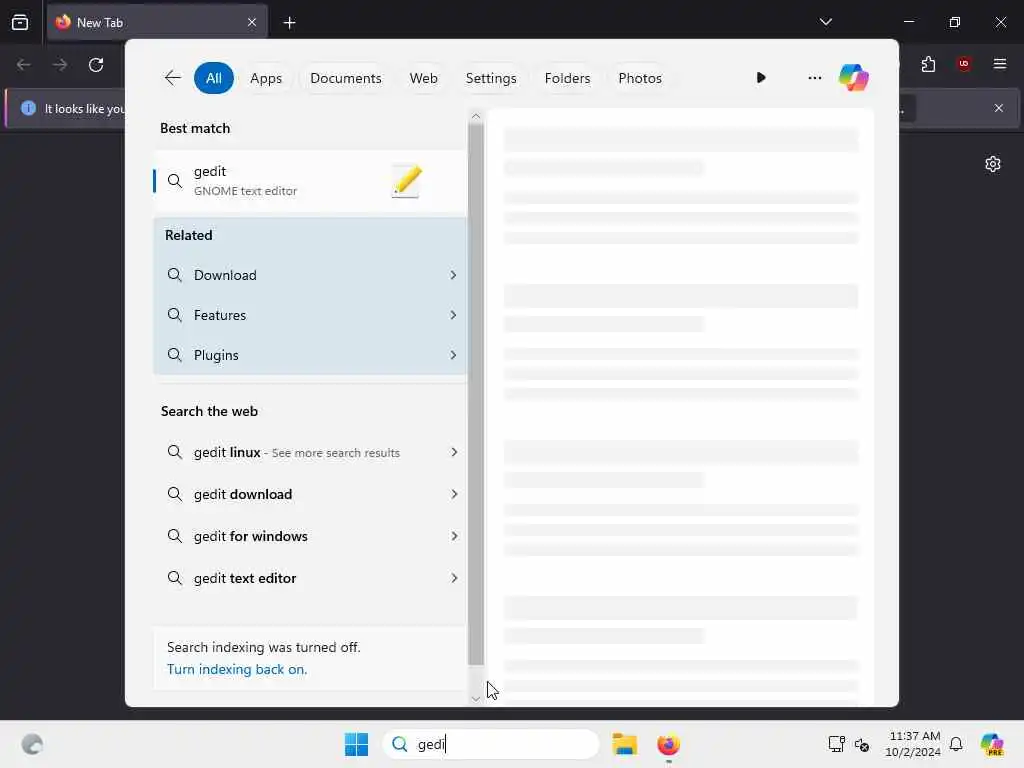The width and height of the screenshot is (1024, 768).
Task: Open the notifications bell in system tray
Action: tap(956, 744)
